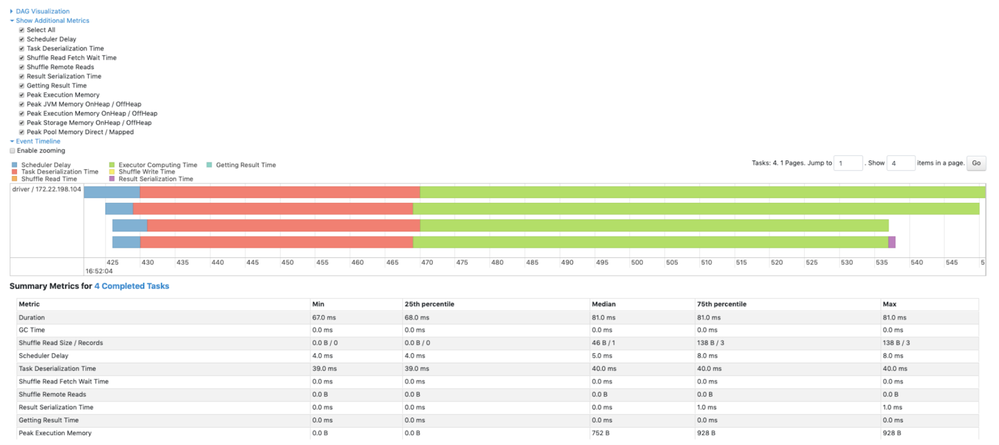Viewport: 999px width, 445px height.
Task: Click the red Task Deserialization Time legend swatch
Action: [14, 172]
